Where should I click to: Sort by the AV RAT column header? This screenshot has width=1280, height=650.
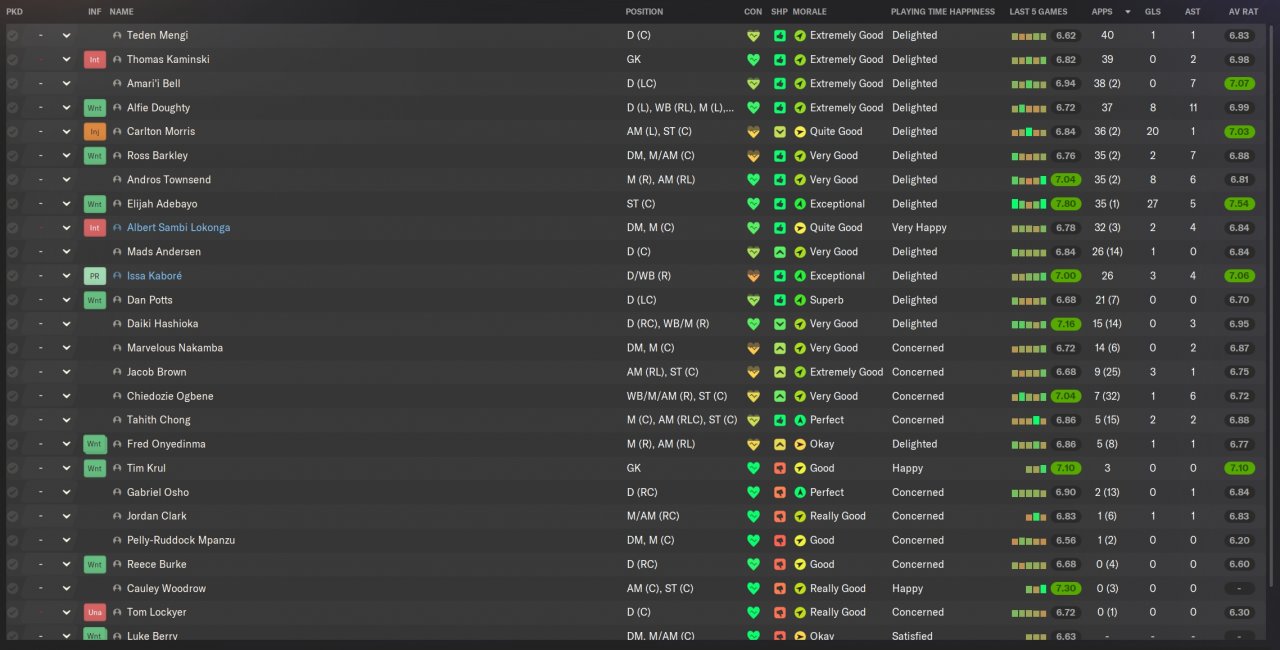pyautogui.click(x=1242, y=12)
